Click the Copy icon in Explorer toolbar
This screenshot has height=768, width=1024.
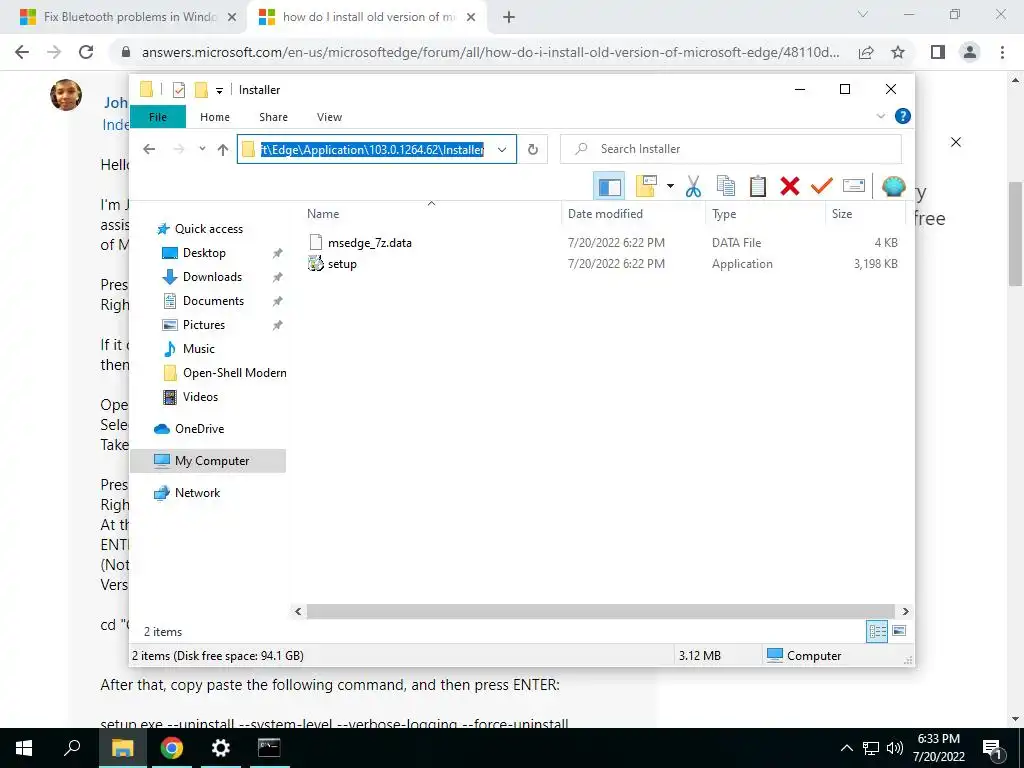[x=726, y=187]
